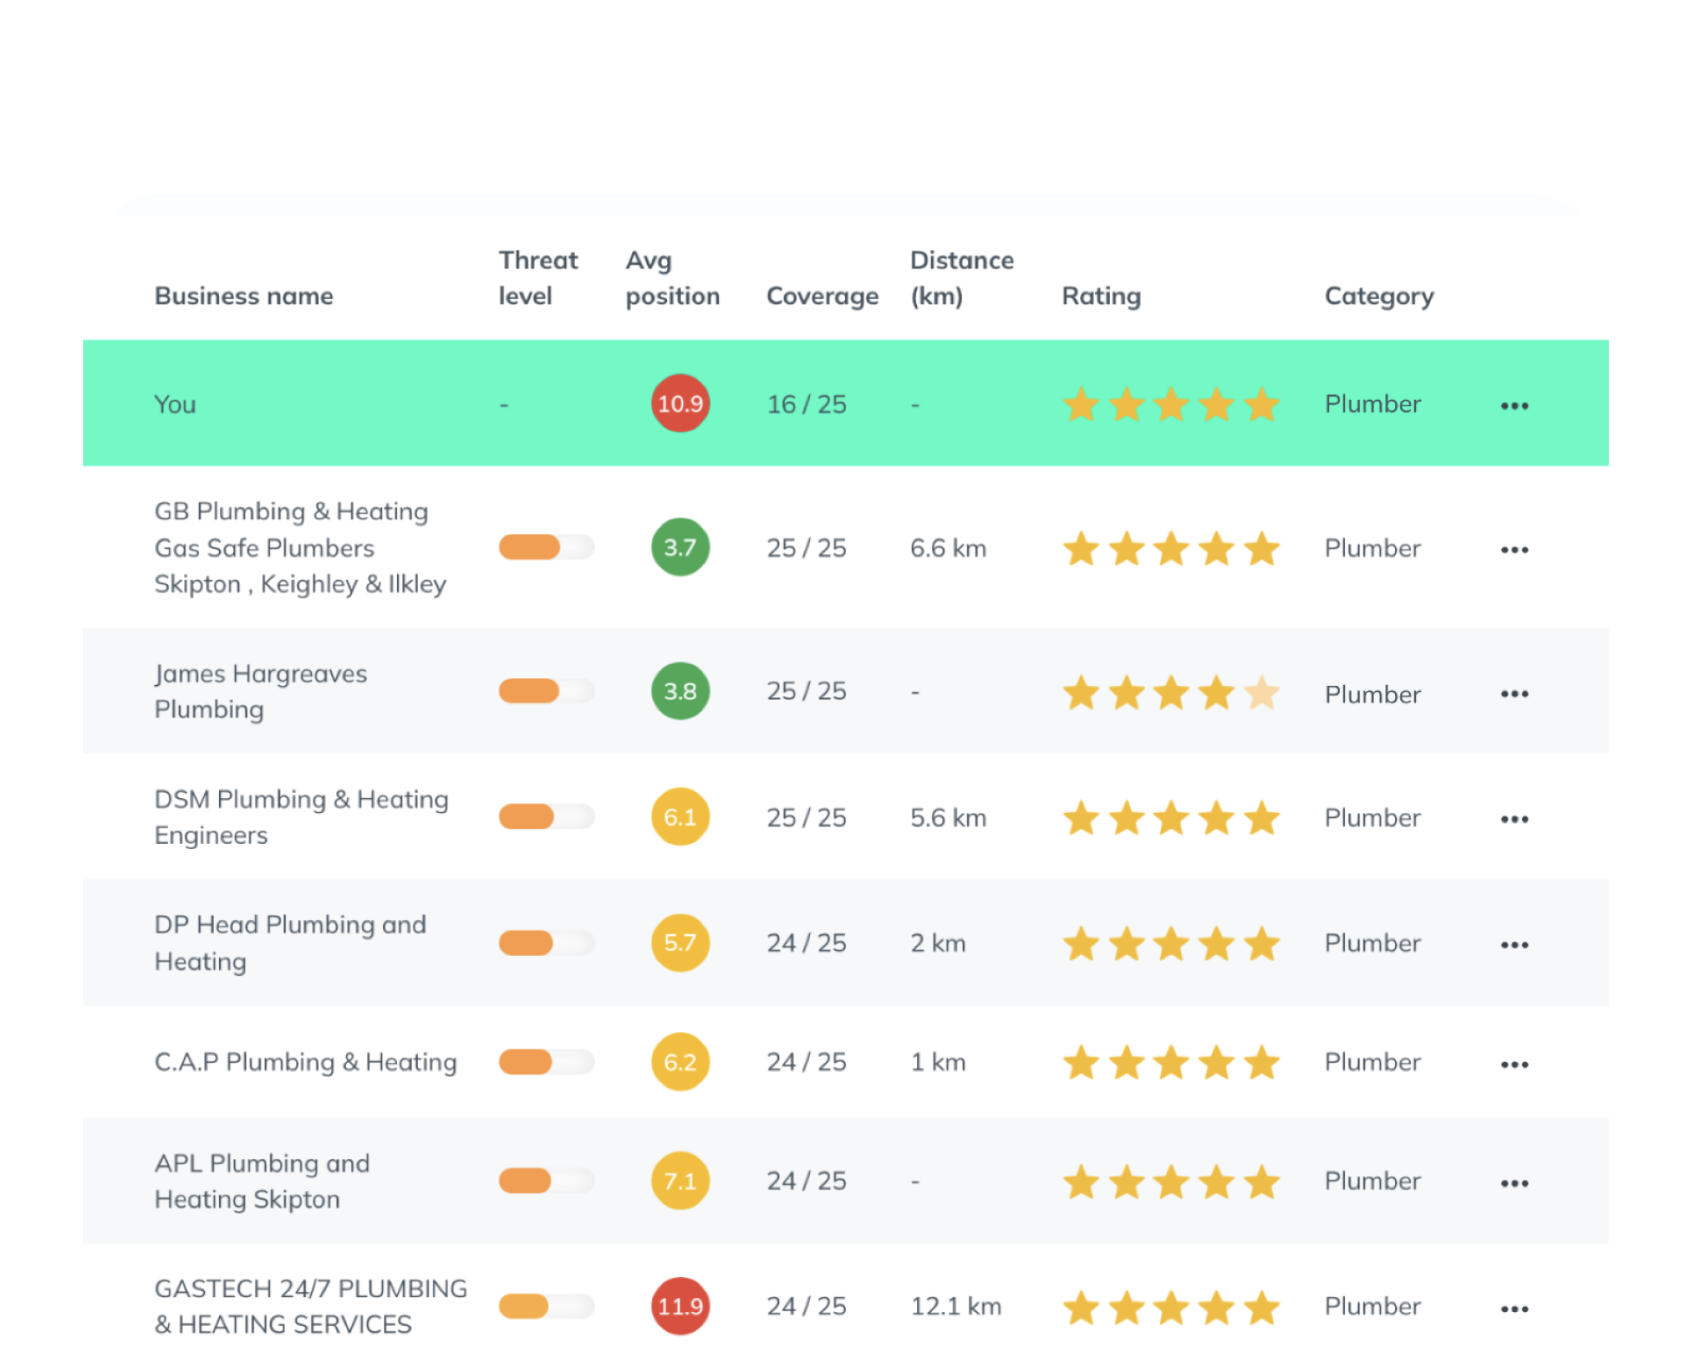Click the threat level bar for APL Plumbing
This screenshot has height=1362, width=1692.
coord(546,1181)
